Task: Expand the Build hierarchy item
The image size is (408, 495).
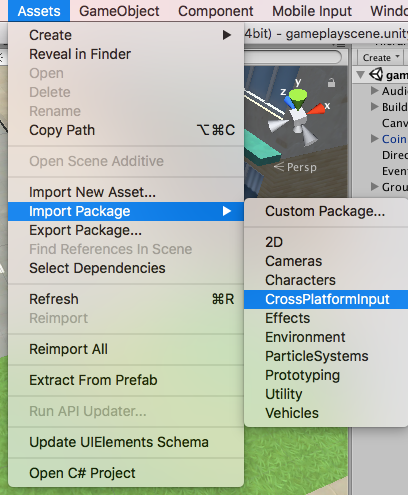Action: 375,106
